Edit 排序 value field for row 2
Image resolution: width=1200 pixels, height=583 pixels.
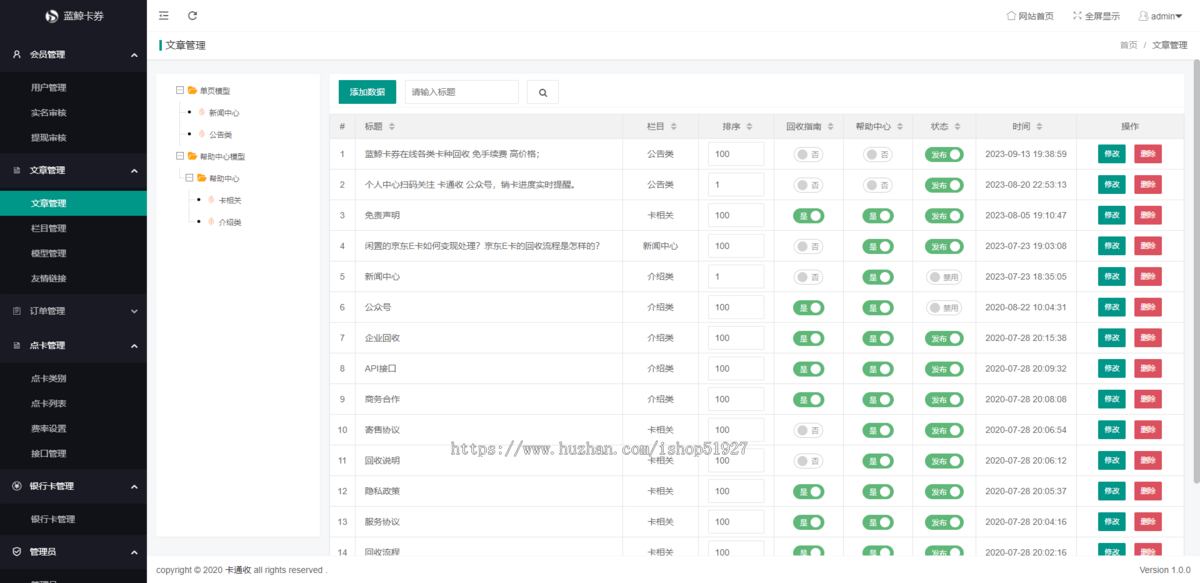click(x=736, y=185)
